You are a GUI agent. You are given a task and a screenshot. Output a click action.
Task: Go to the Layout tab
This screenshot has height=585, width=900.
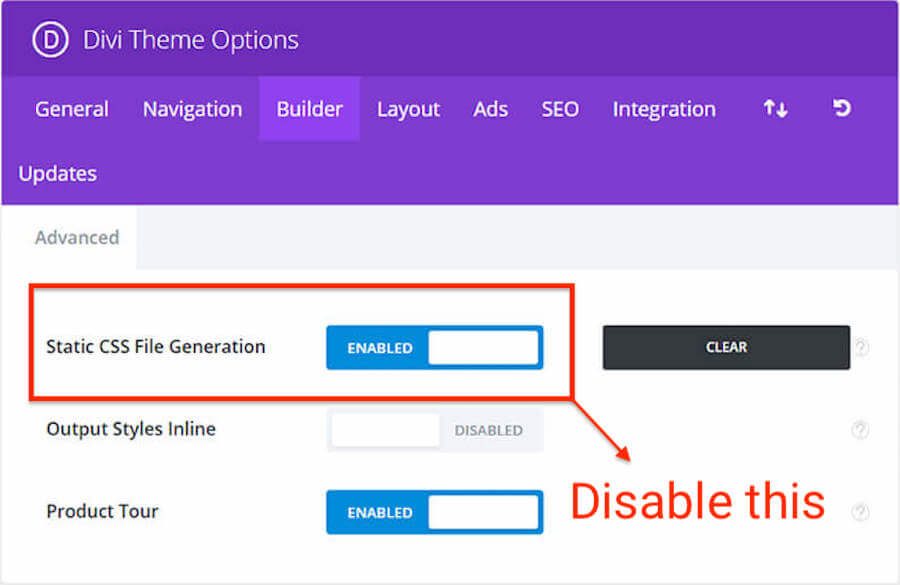coord(408,109)
